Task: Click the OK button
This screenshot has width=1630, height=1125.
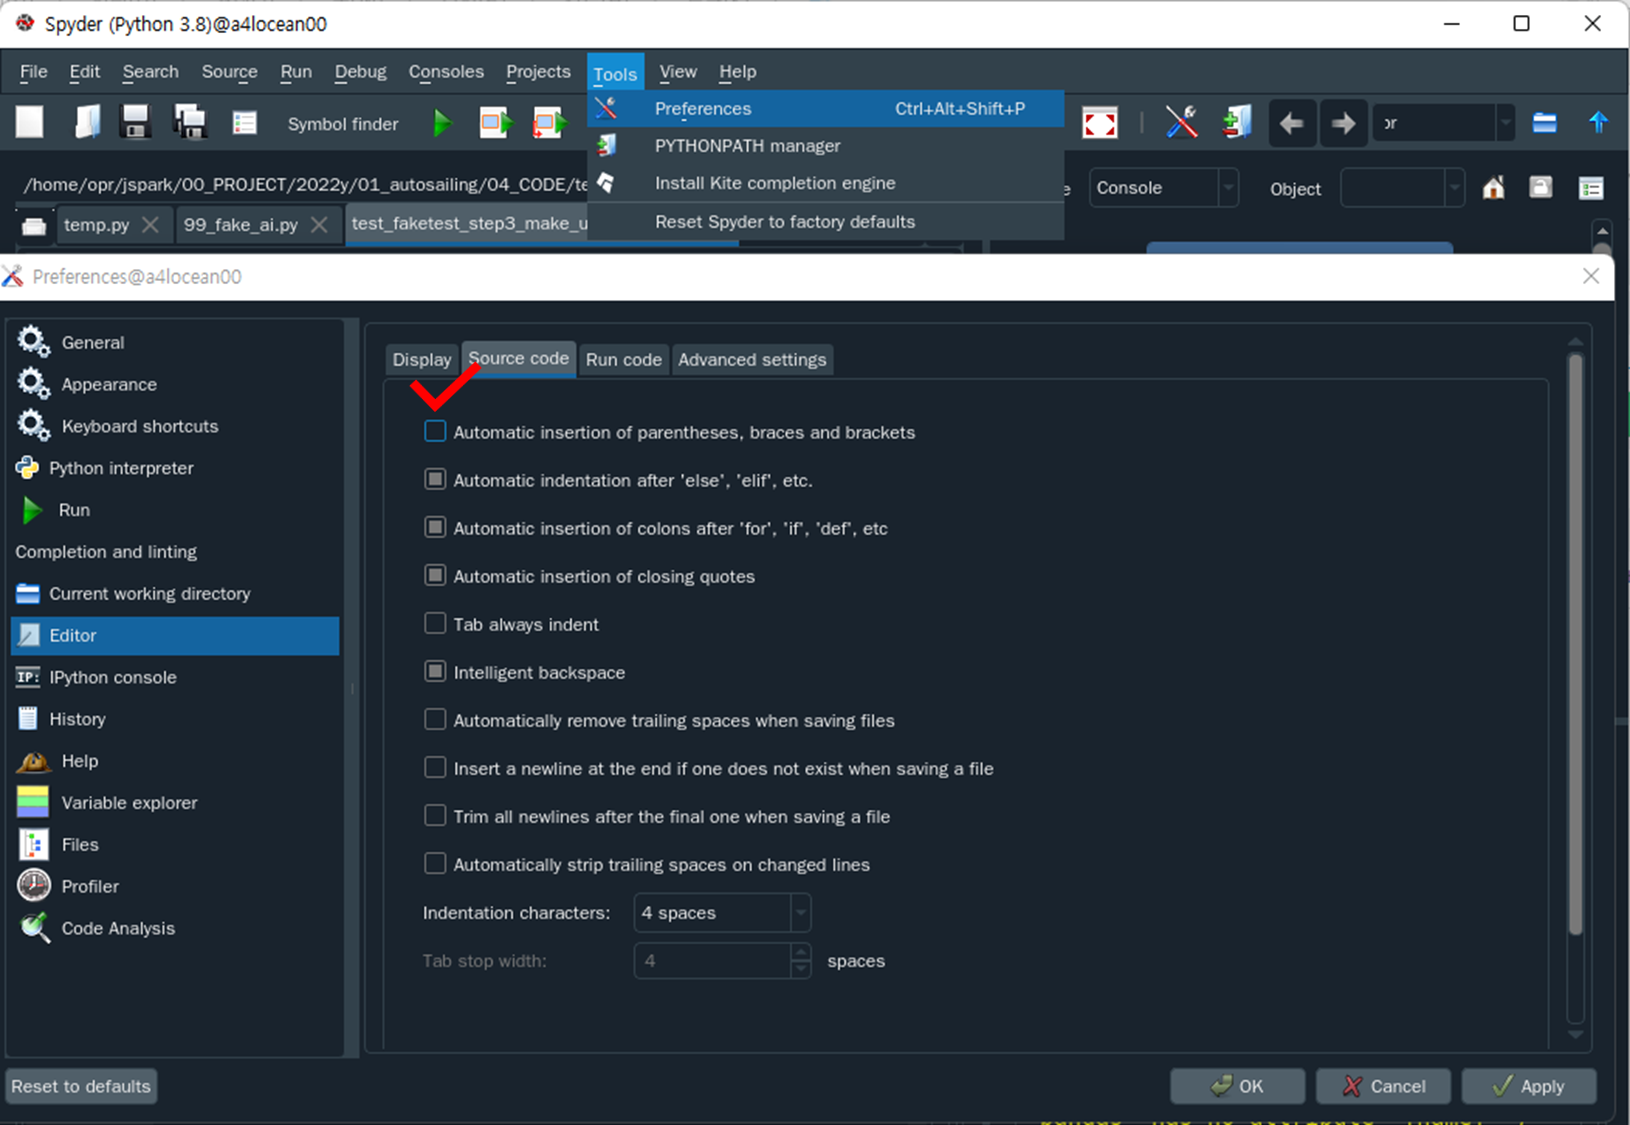Action: tap(1238, 1086)
